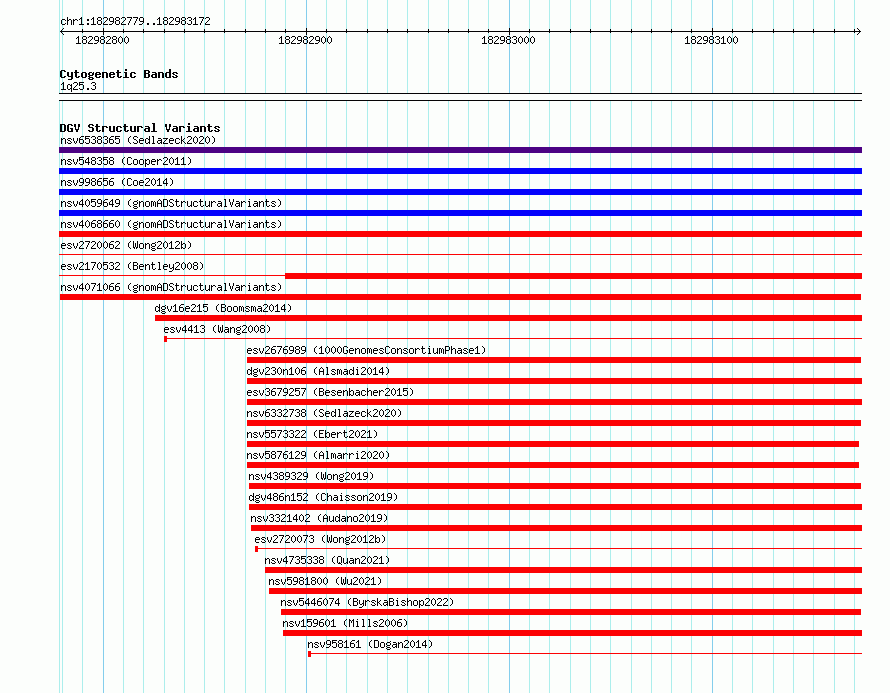Click the red bar under nsv5446074
The height and width of the screenshot is (693, 890).
[x=571, y=612]
